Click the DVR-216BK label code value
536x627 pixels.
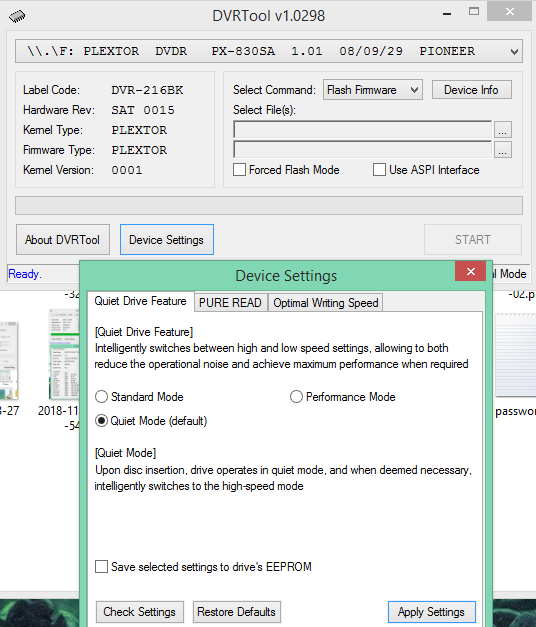147,90
